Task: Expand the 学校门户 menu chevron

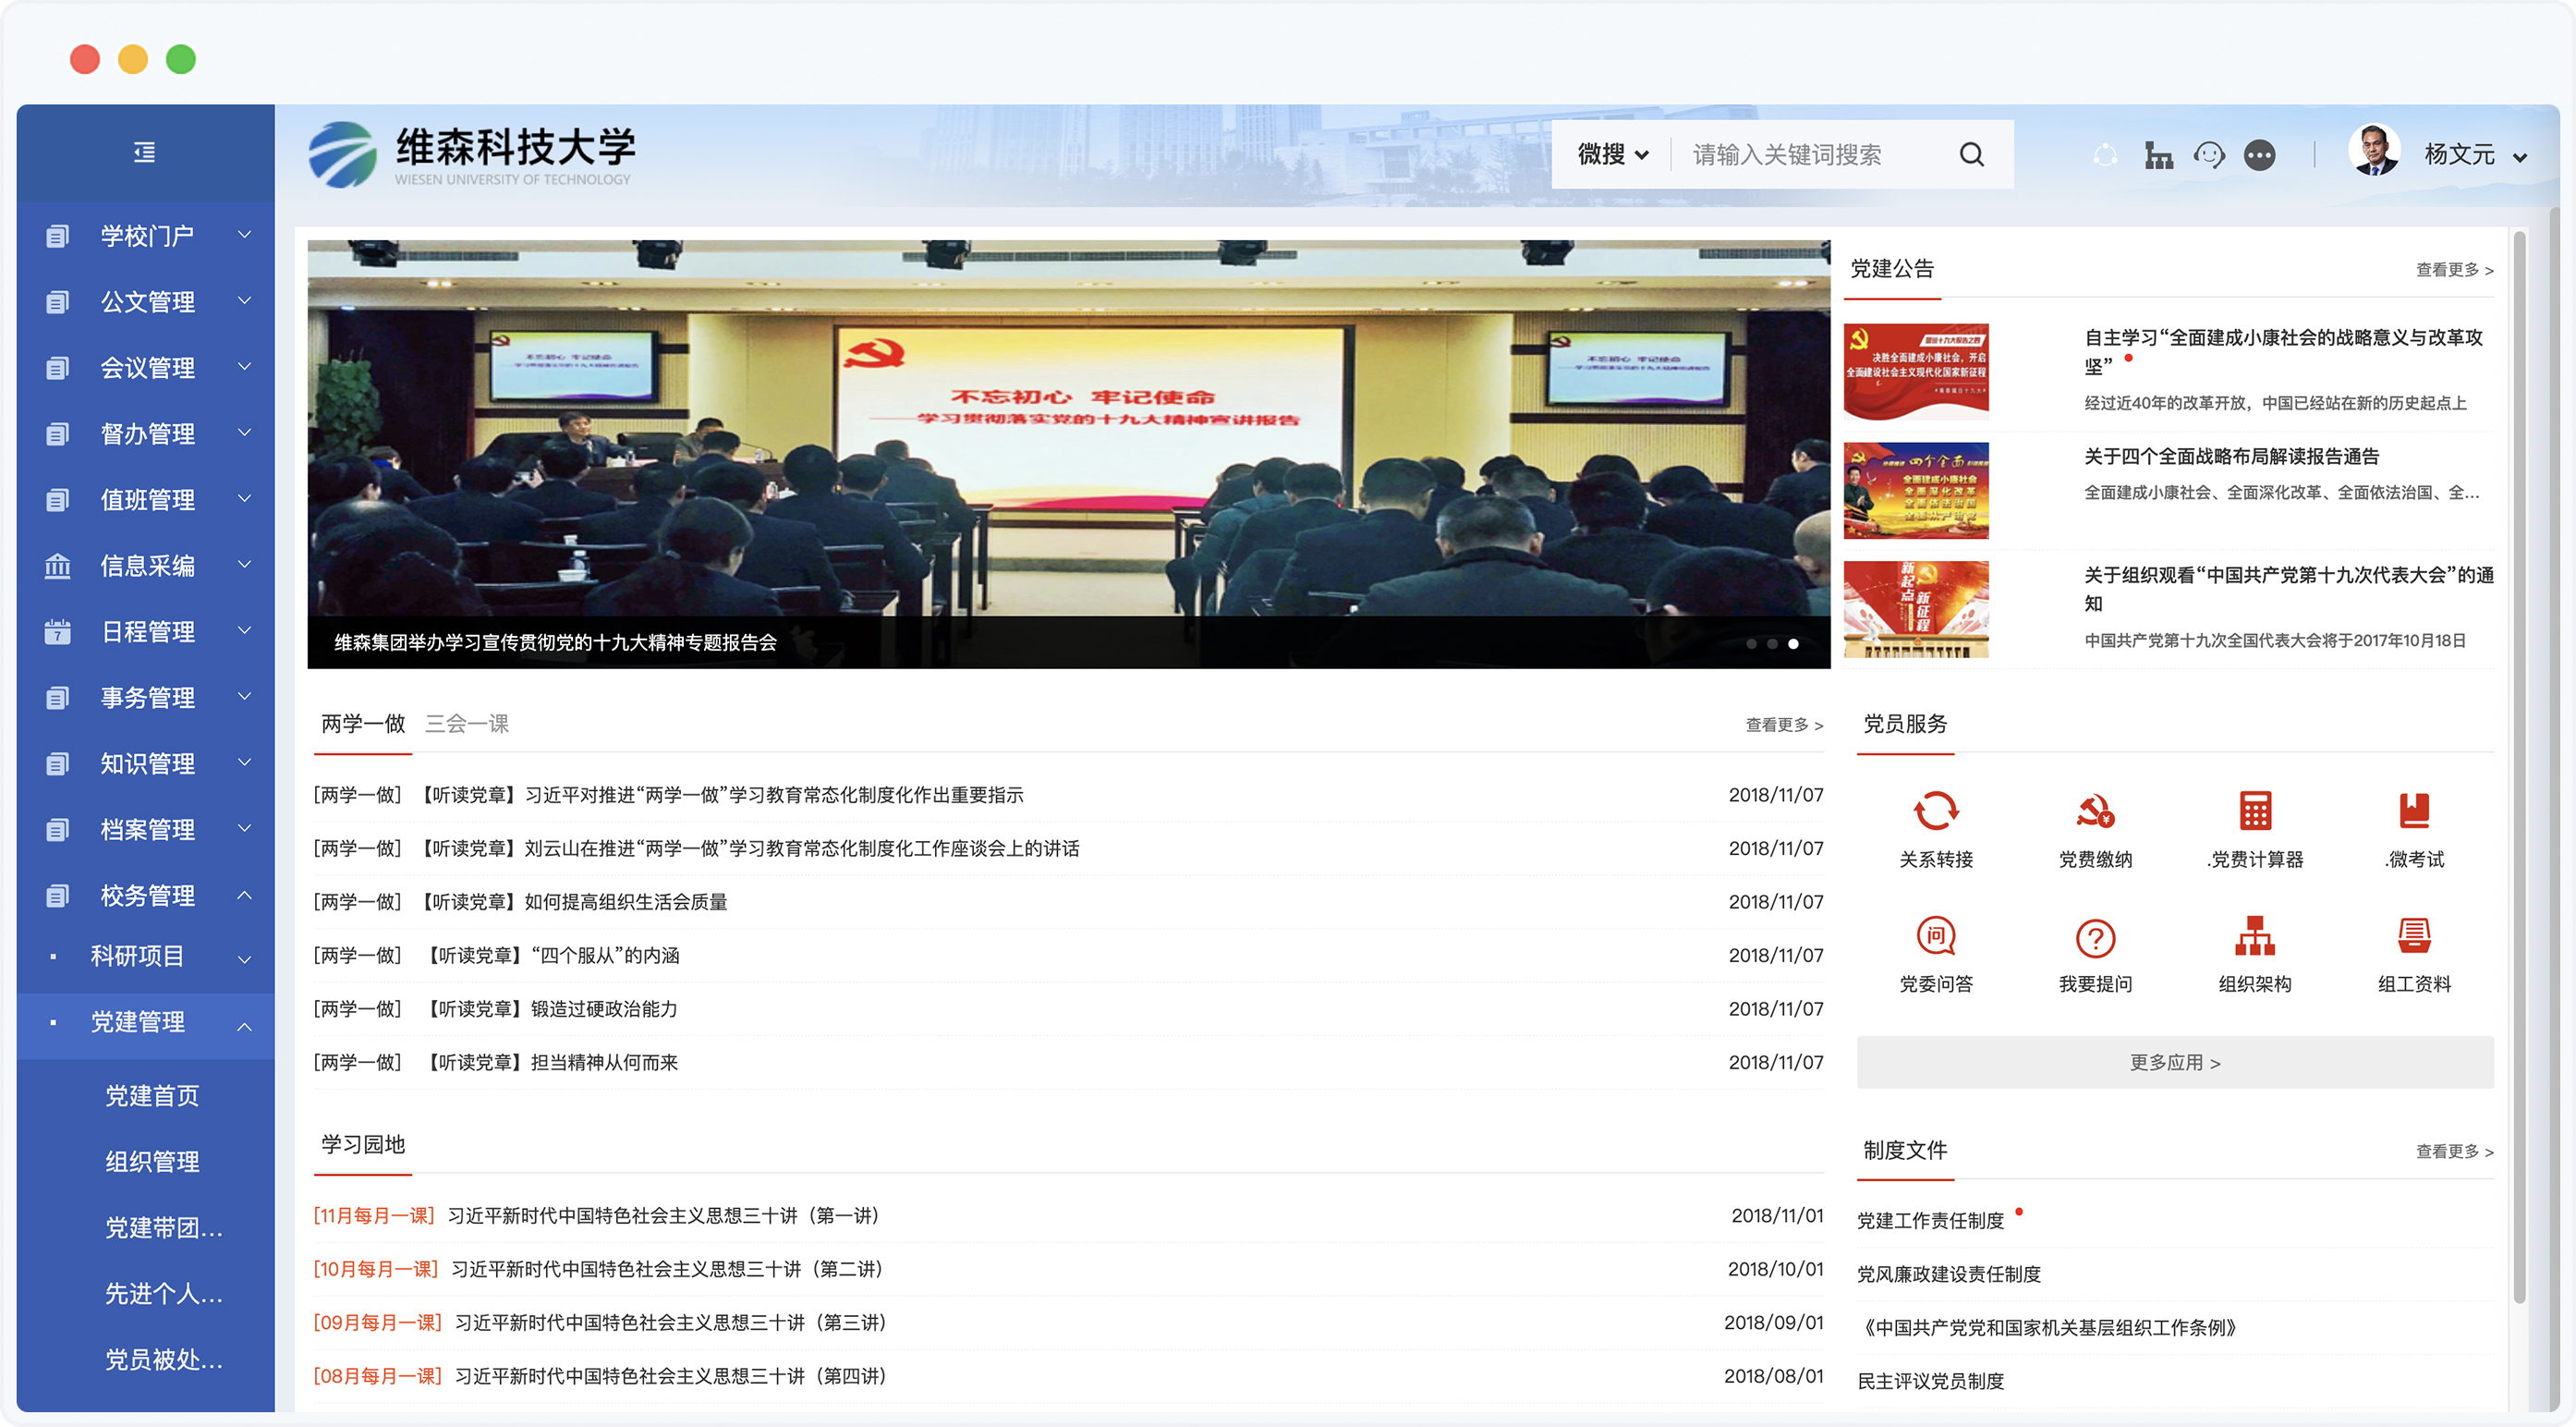Action: (x=245, y=234)
